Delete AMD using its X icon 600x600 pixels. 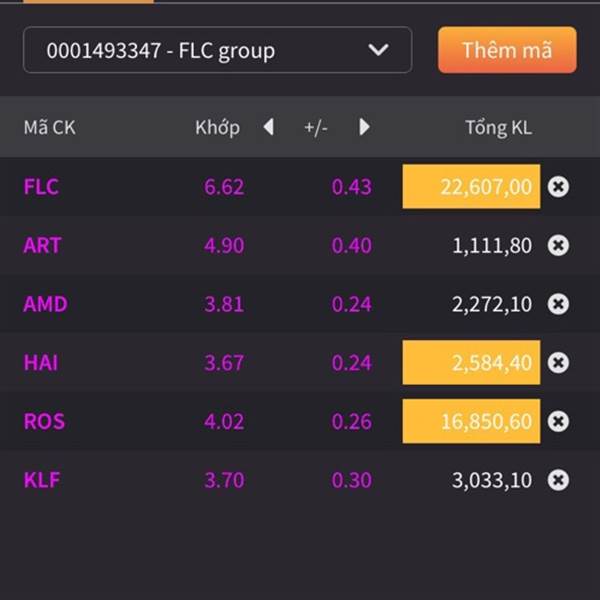coord(558,304)
